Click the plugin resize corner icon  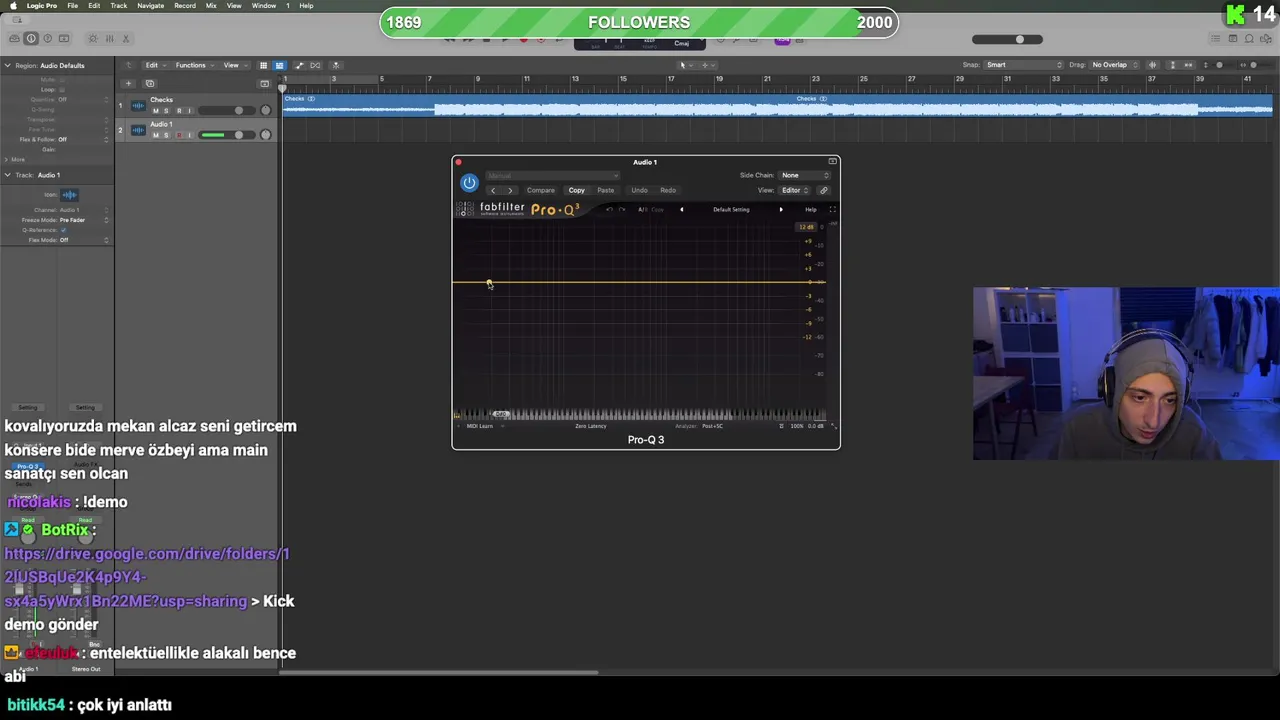834,426
